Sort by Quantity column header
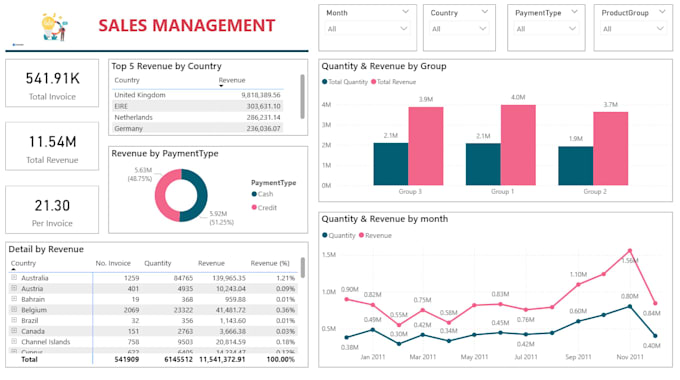The width and height of the screenshot is (680, 380). tap(157, 263)
